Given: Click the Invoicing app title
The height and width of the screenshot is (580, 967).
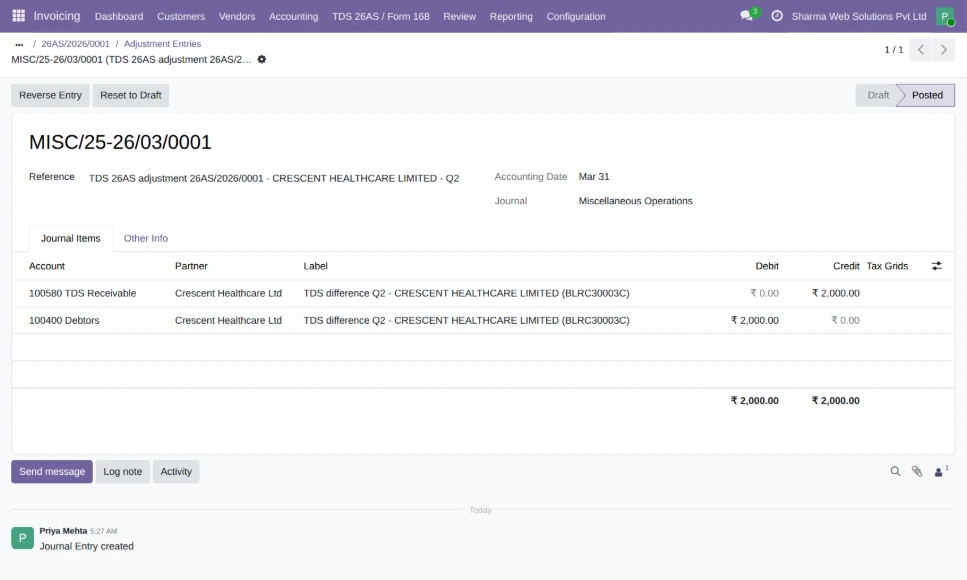Looking at the screenshot, I should tap(57, 16).
